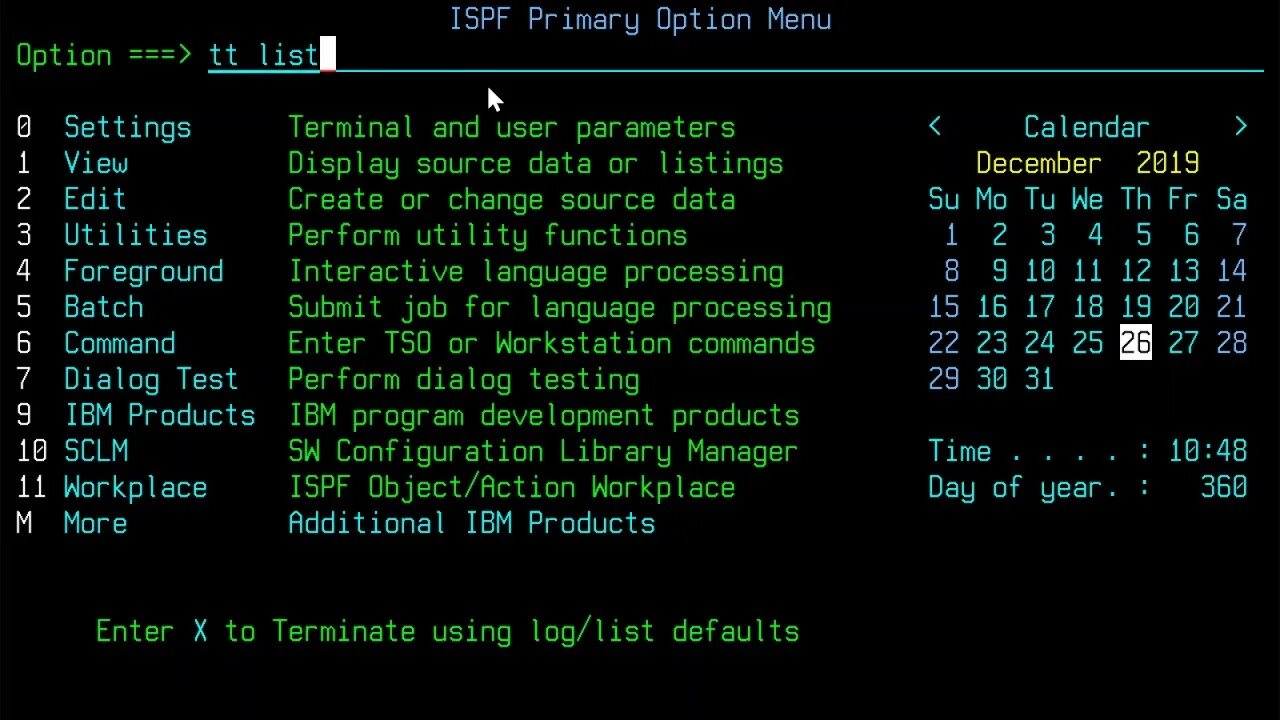The width and height of the screenshot is (1280, 720).
Task: Click 'Display source data or listings' text
Action: (x=535, y=163)
